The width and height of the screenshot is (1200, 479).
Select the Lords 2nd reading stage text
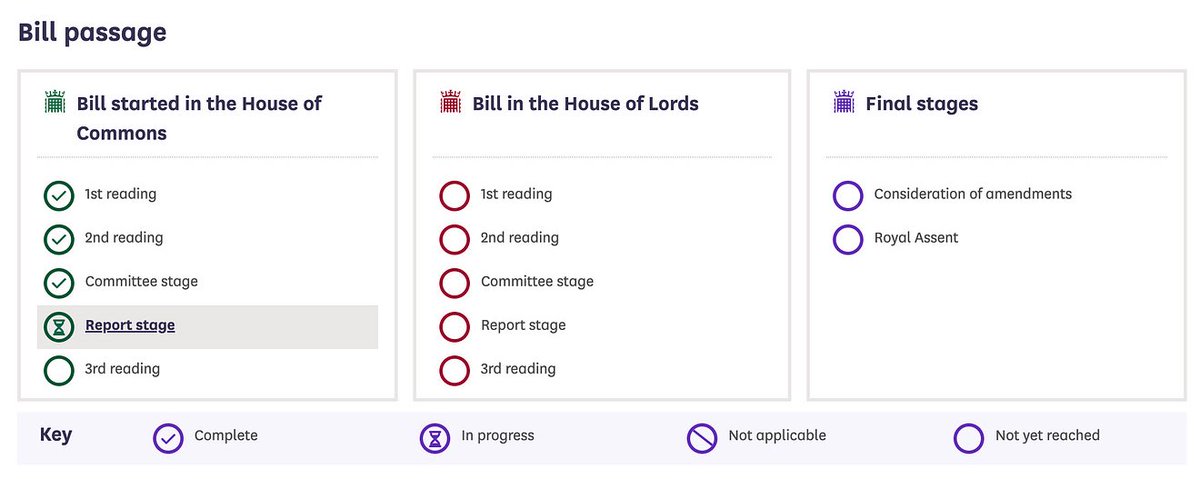(519, 238)
